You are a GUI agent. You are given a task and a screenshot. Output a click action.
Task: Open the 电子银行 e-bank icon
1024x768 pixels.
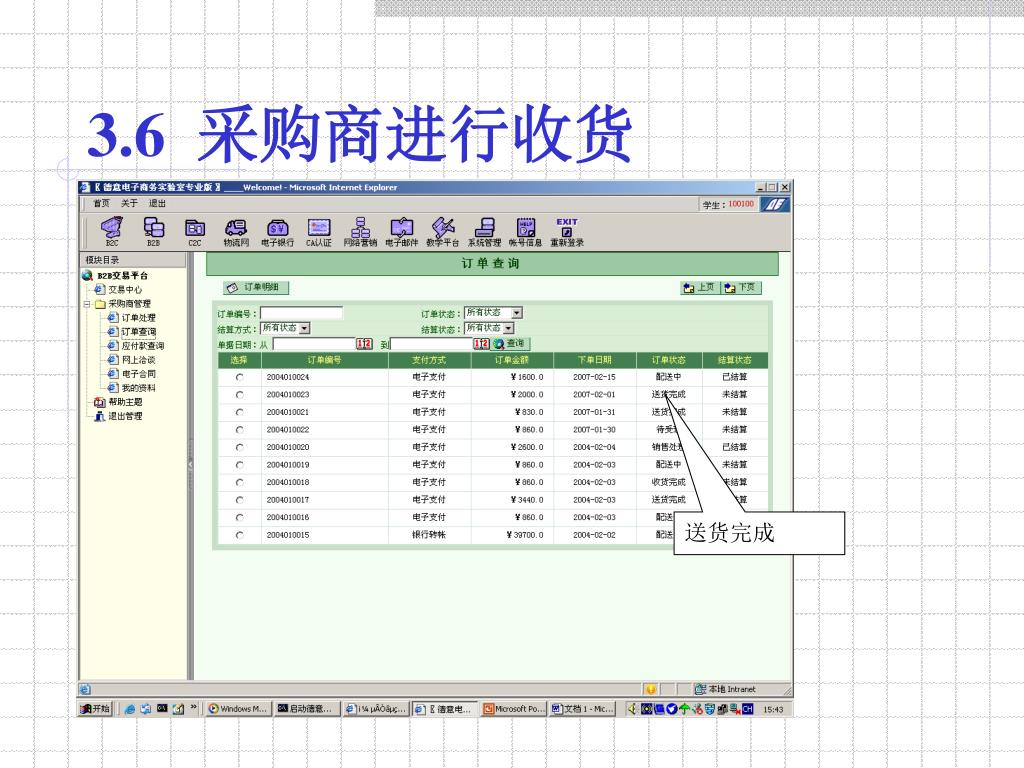(278, 231)
